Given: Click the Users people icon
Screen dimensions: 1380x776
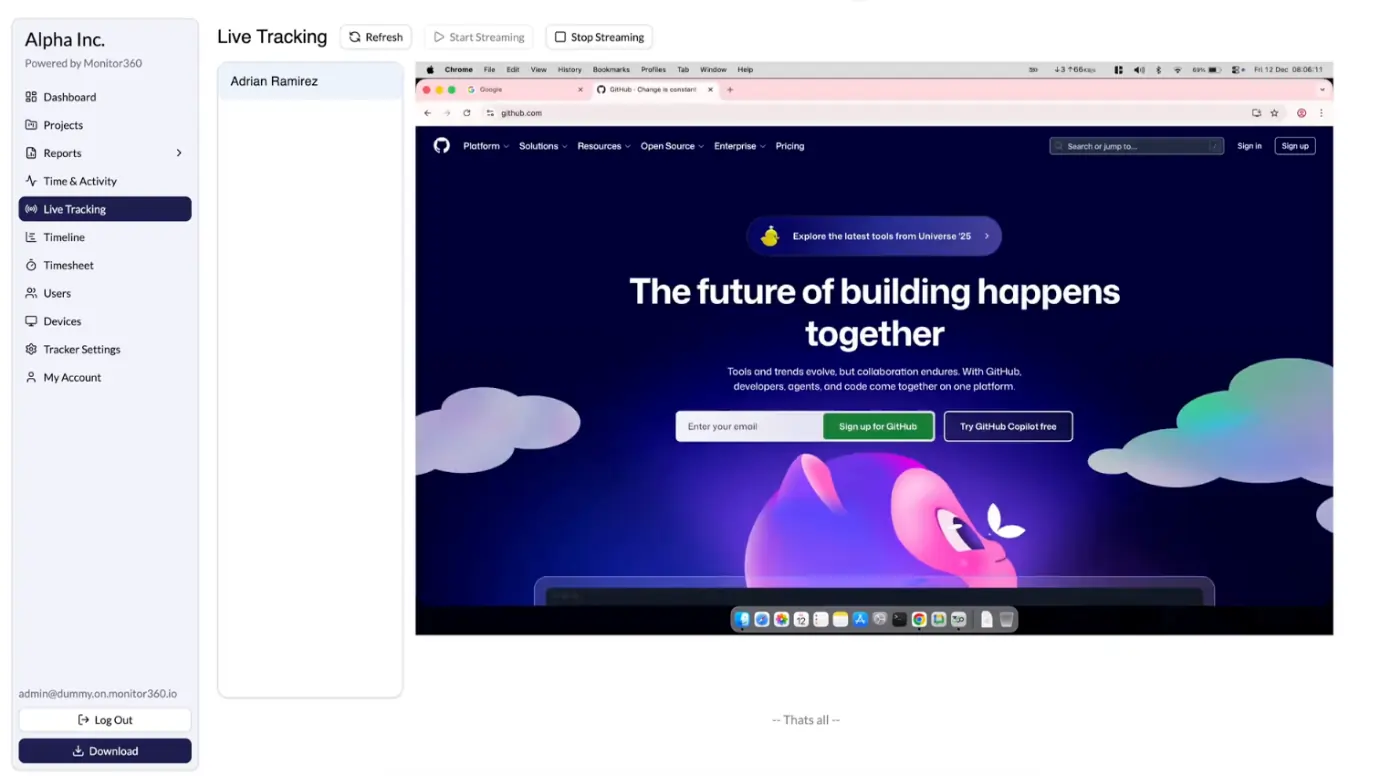Looking at the screenshot, I should point(31,293).
